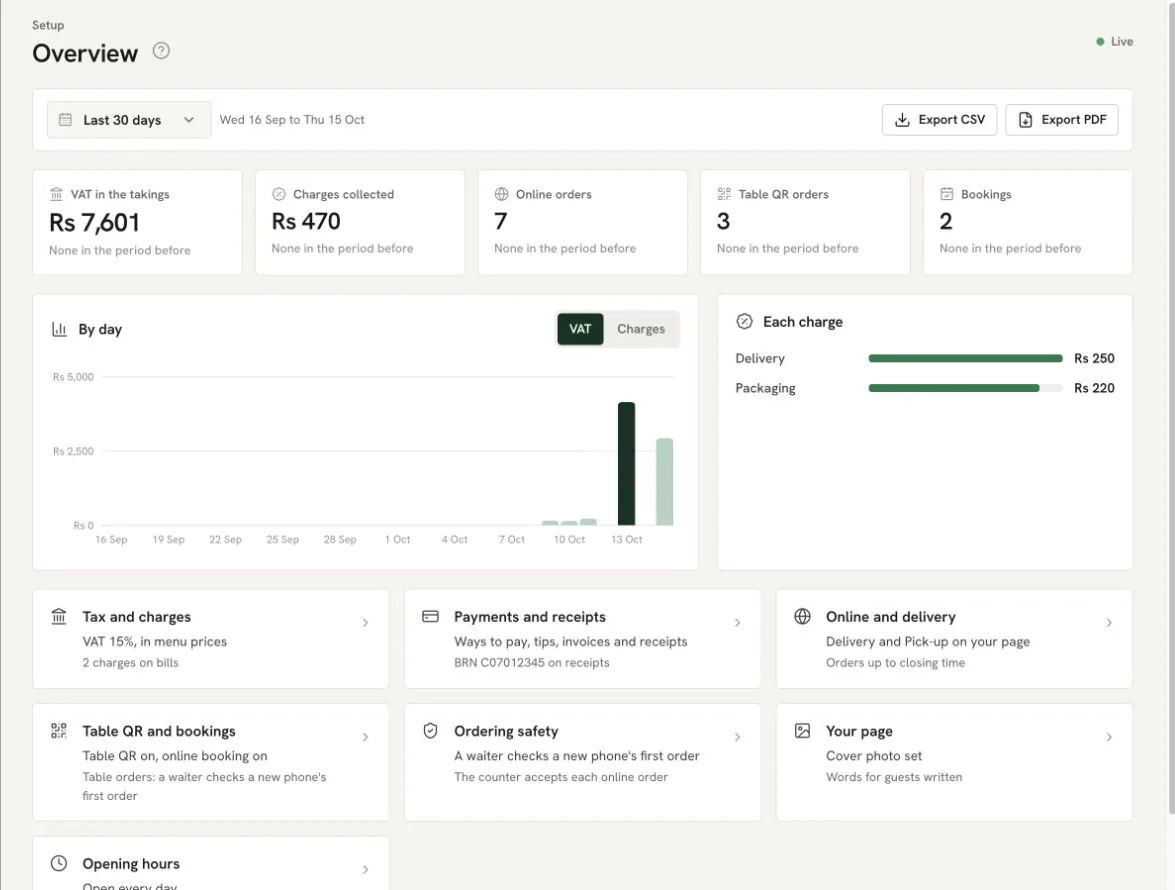Click the clock icon on Opening hours

(x=58, y=863)
